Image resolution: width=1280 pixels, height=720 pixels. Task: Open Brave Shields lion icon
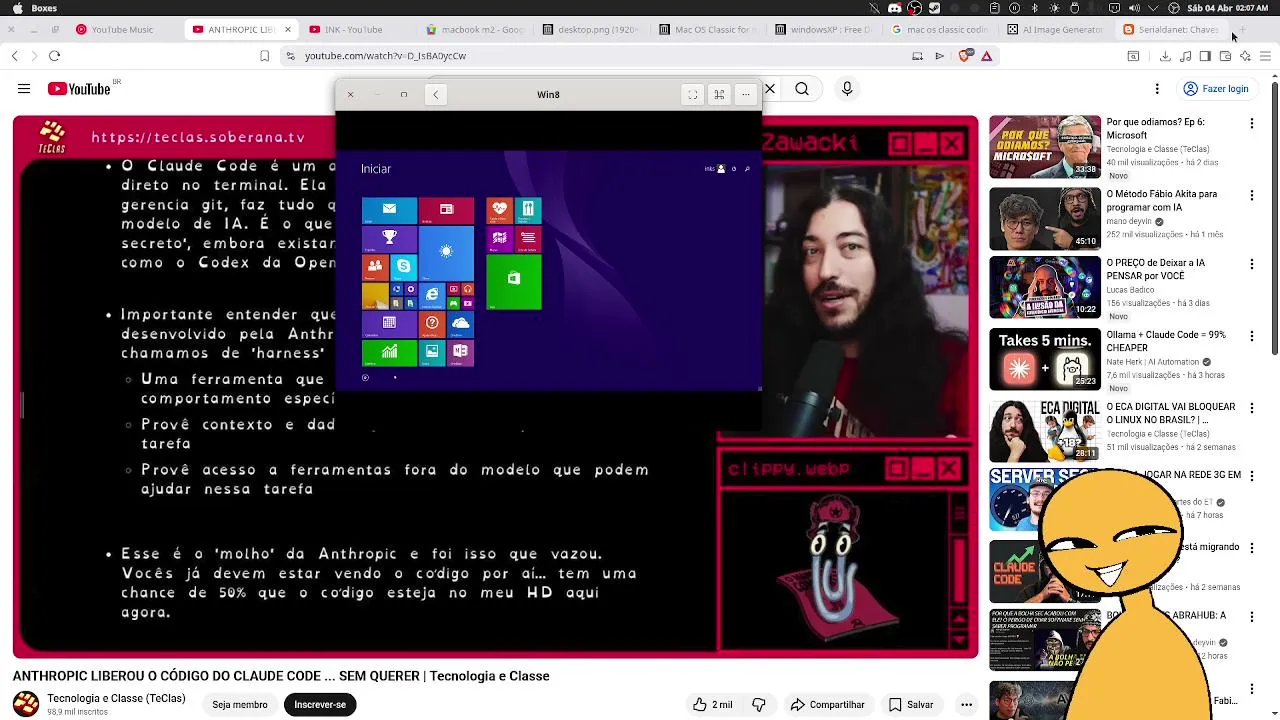point(964,56)
